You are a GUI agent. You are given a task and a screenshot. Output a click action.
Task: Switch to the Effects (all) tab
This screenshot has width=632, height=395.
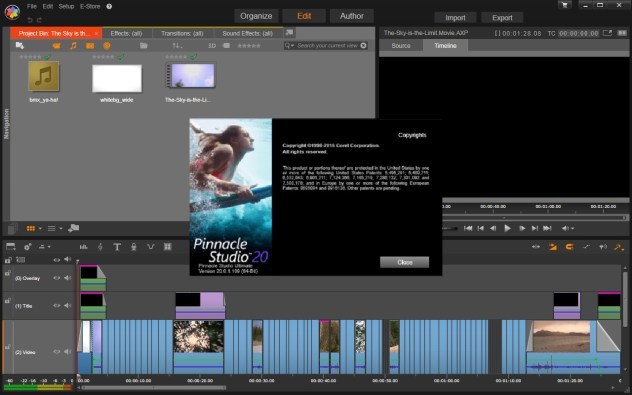click(x=126, y=33)
